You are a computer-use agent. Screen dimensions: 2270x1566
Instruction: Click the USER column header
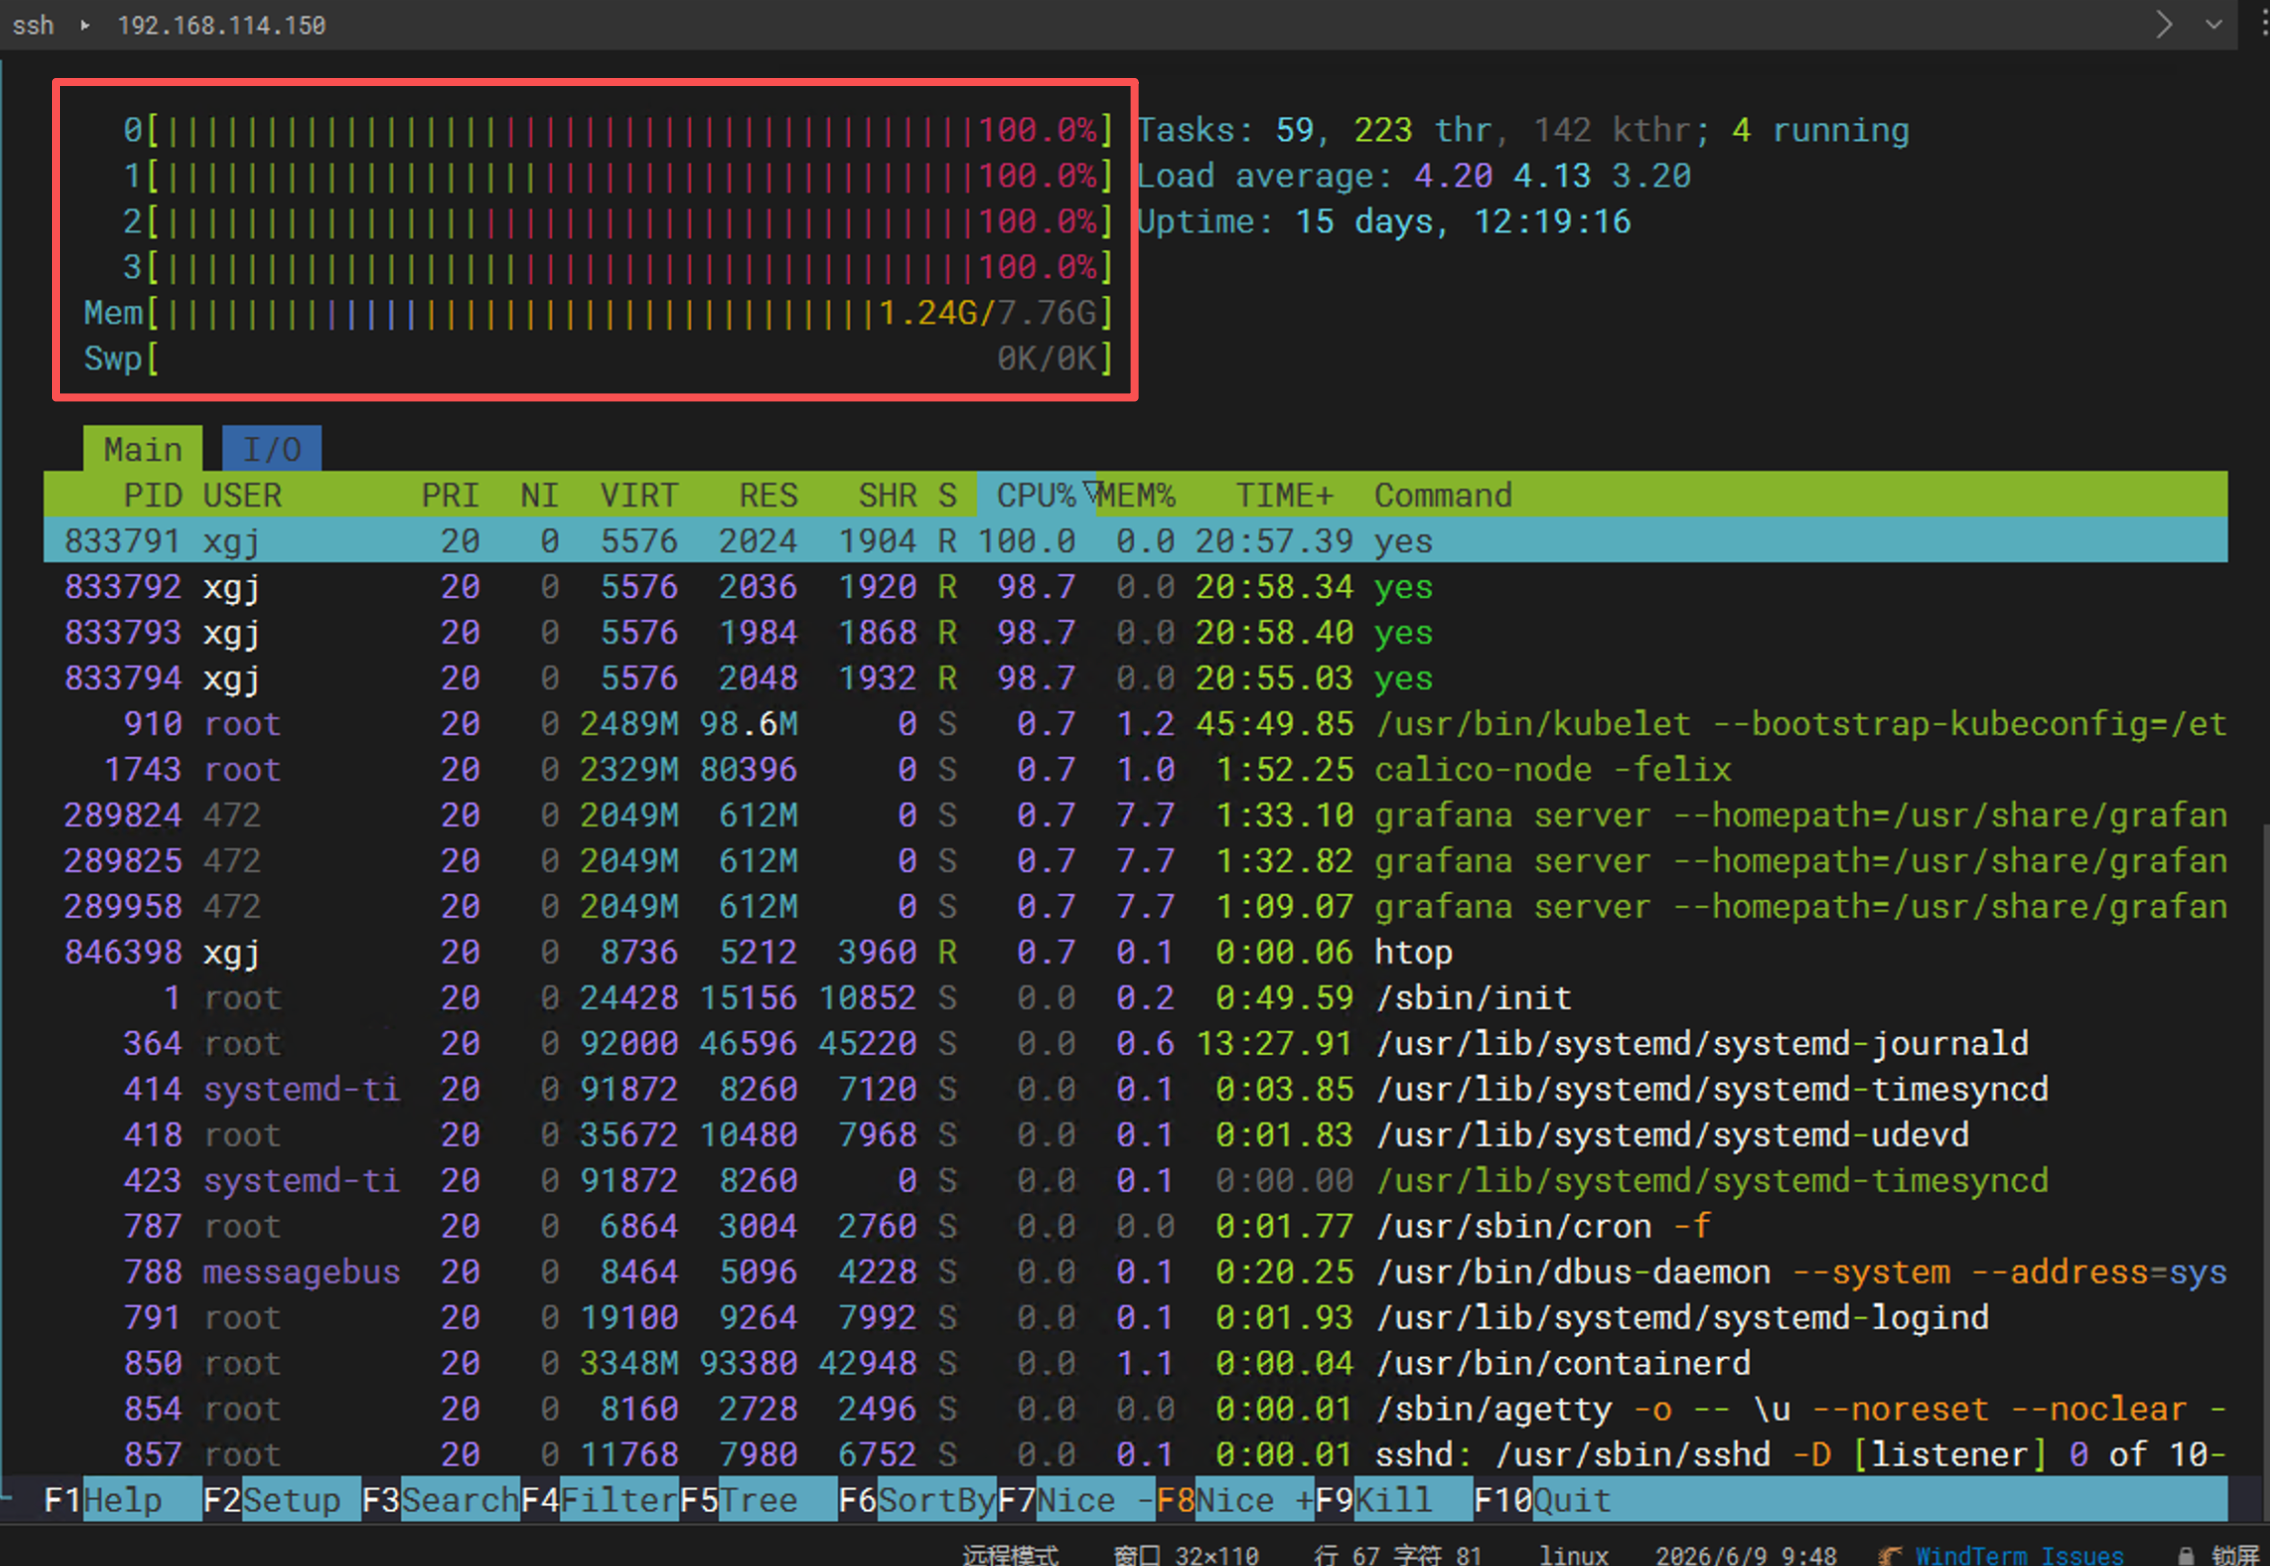243,495
